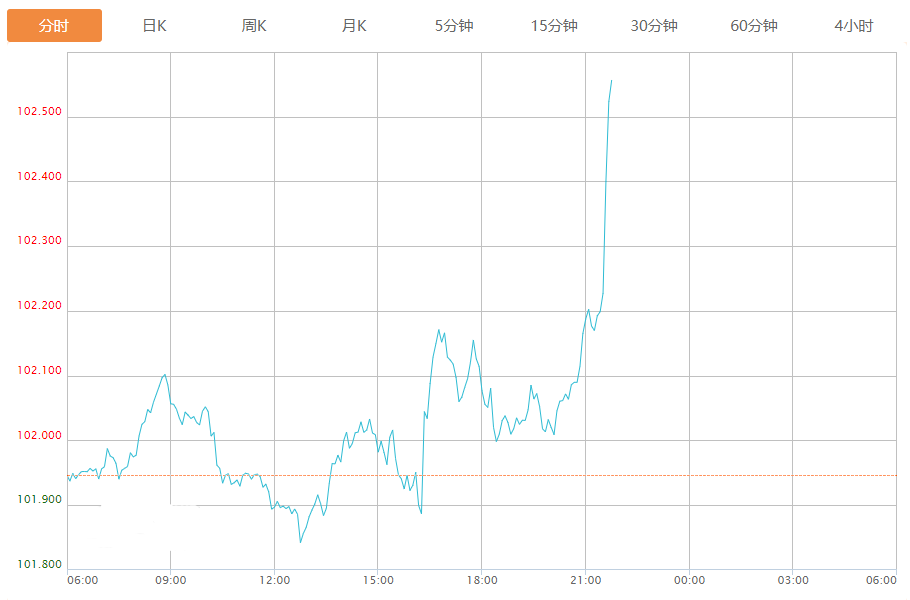Click the 15:00 time axis label
This screenshot has width=910, height=600.
[378, 580]
